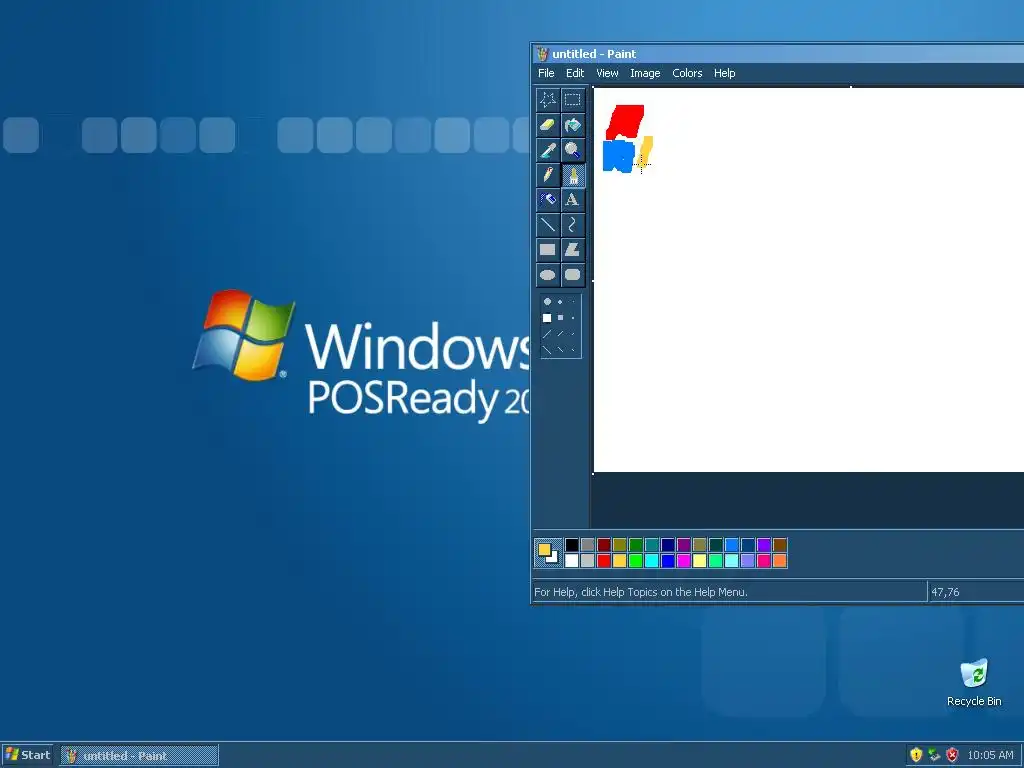Viewport: 1024px width, 768px height.
Task: Select the Polygon tool
Action: (572, 249)
